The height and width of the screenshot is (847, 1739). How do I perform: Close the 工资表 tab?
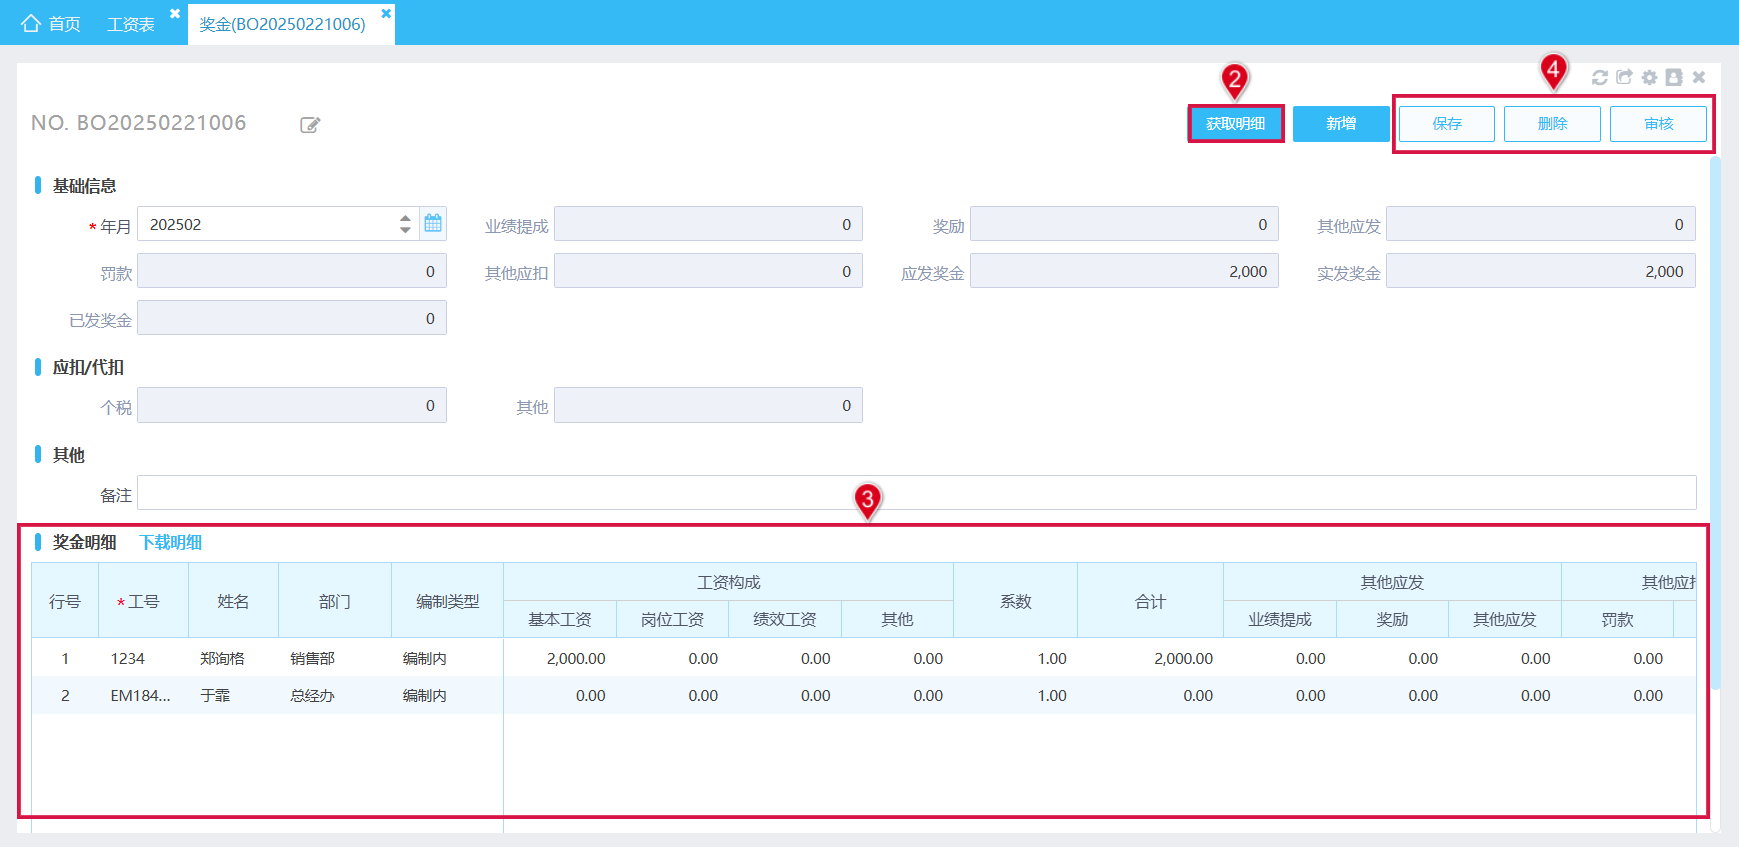pos(175,14)
